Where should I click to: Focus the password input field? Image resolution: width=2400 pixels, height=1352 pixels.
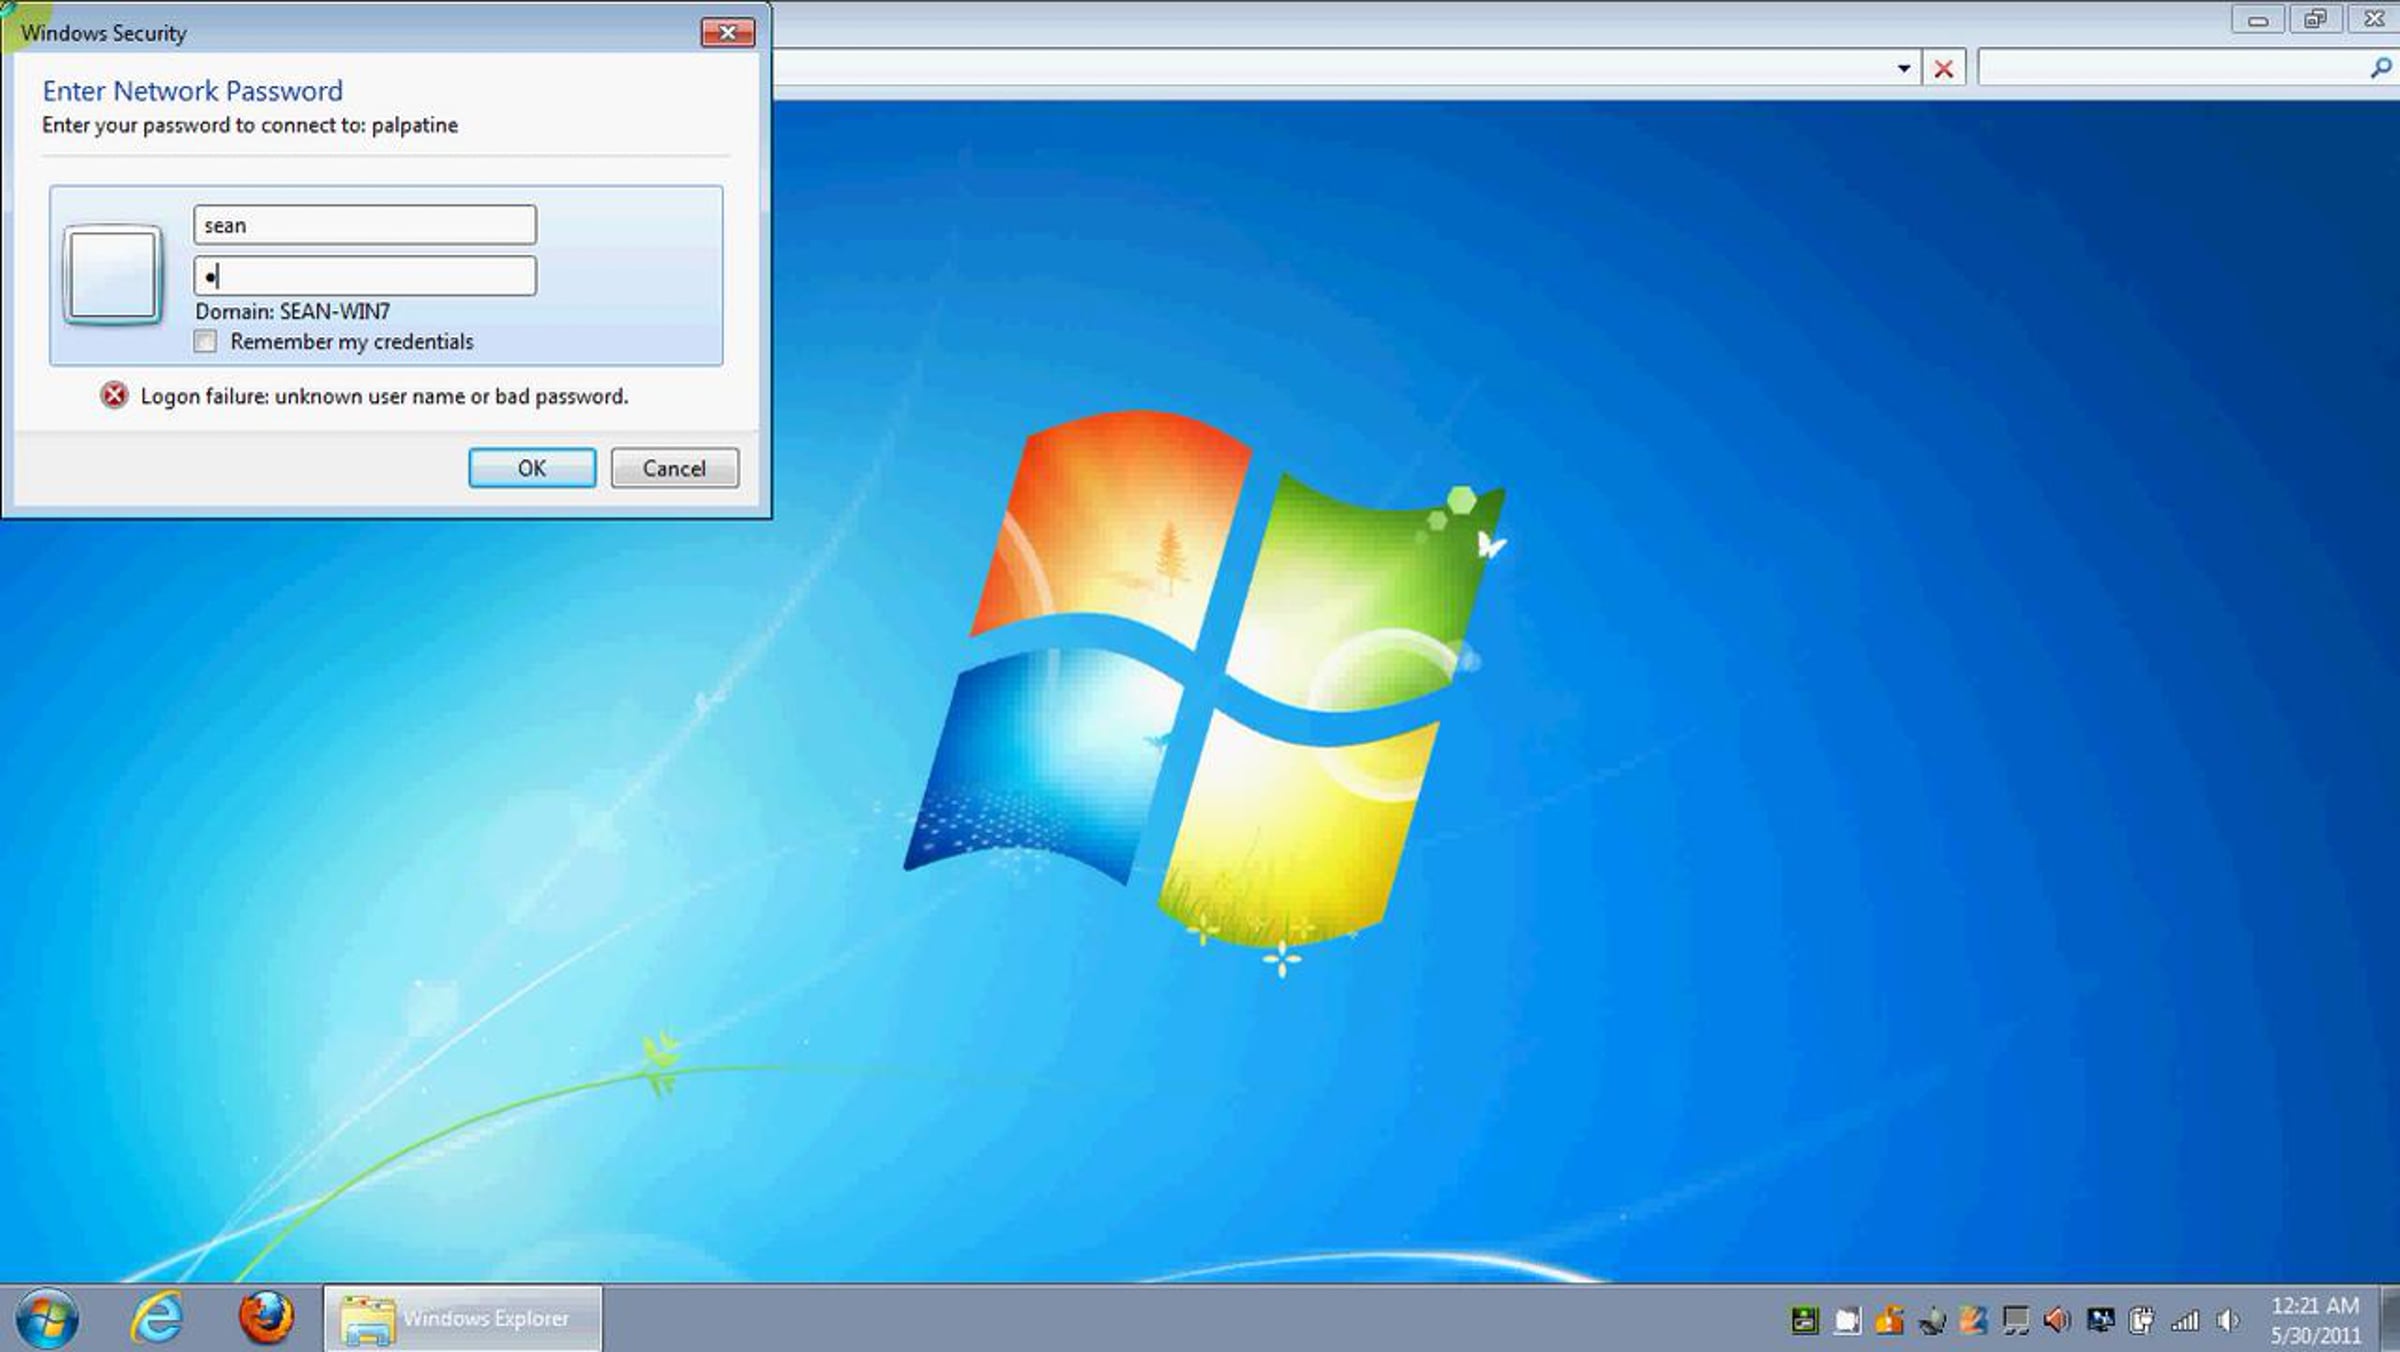tap(365, 276)
